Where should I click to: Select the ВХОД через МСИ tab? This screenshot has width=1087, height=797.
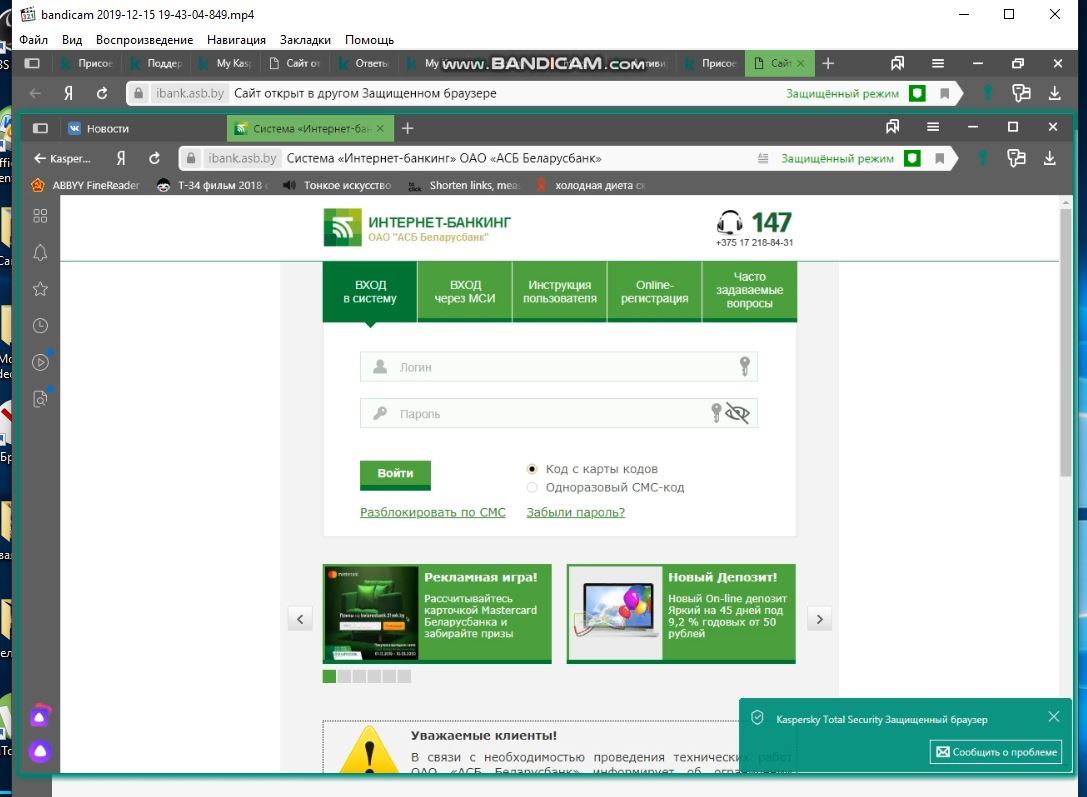465,292
